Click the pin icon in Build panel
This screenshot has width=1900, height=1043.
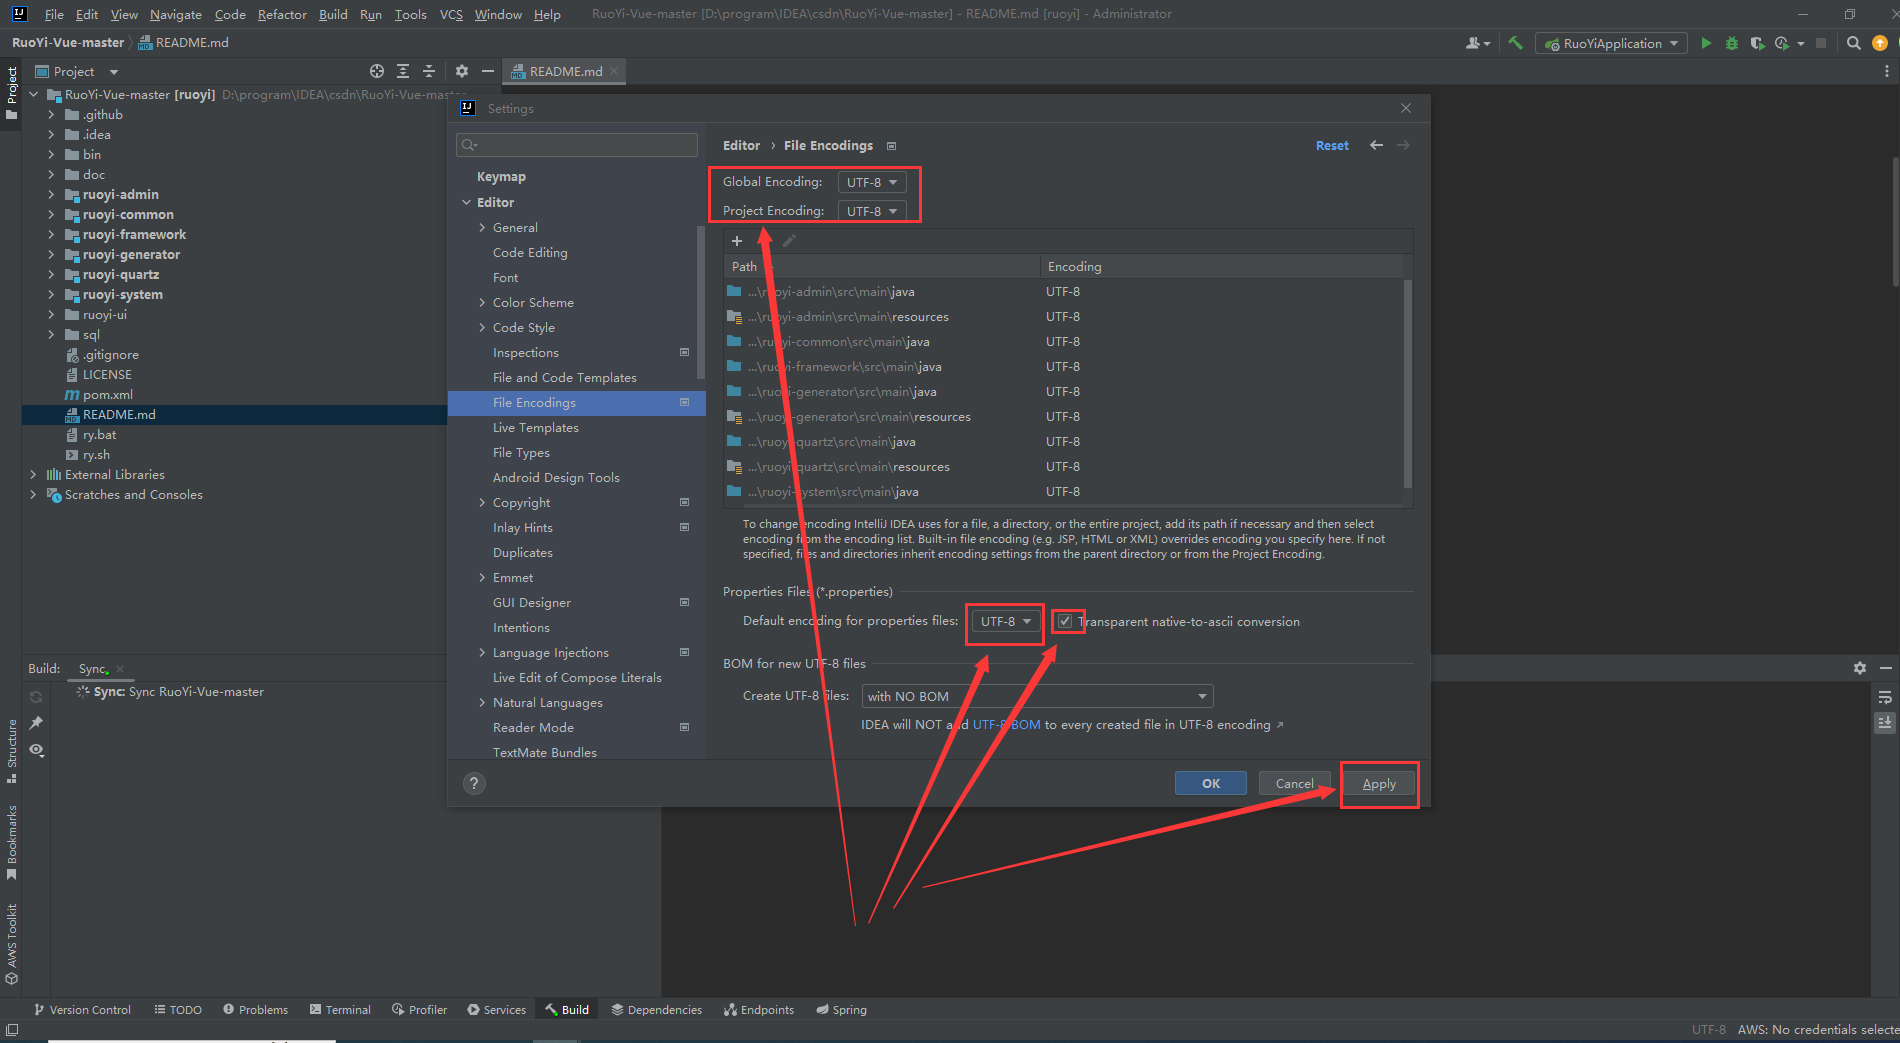tap(37, 723)
